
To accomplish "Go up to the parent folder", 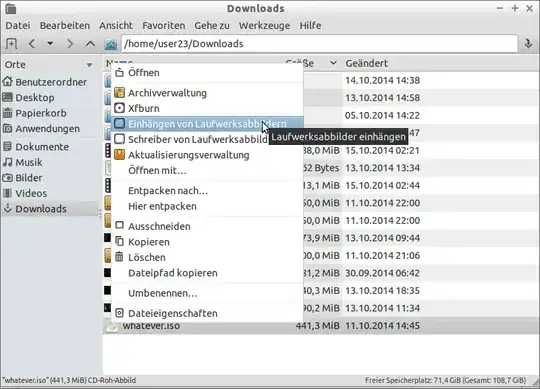I will (x=90, y=44).
